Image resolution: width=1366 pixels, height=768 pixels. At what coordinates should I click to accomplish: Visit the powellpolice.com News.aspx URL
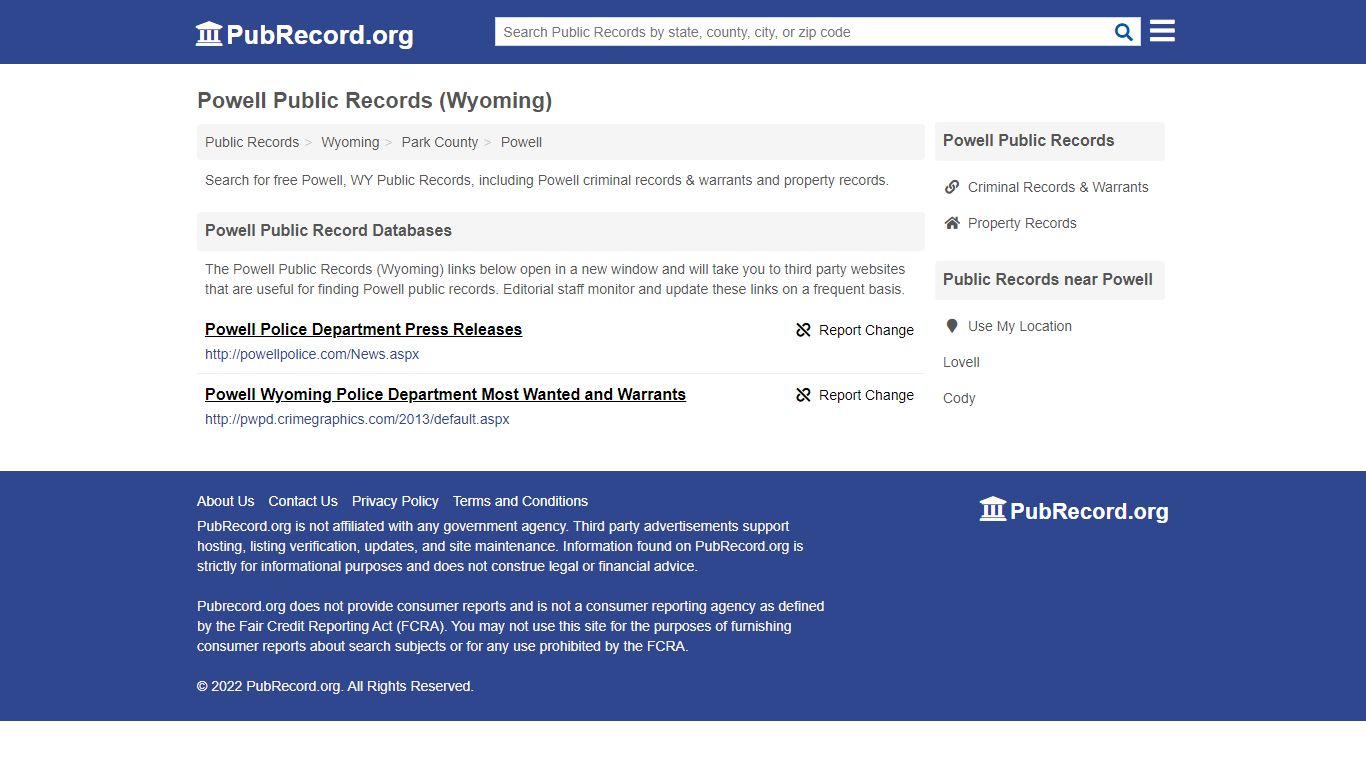312,354
